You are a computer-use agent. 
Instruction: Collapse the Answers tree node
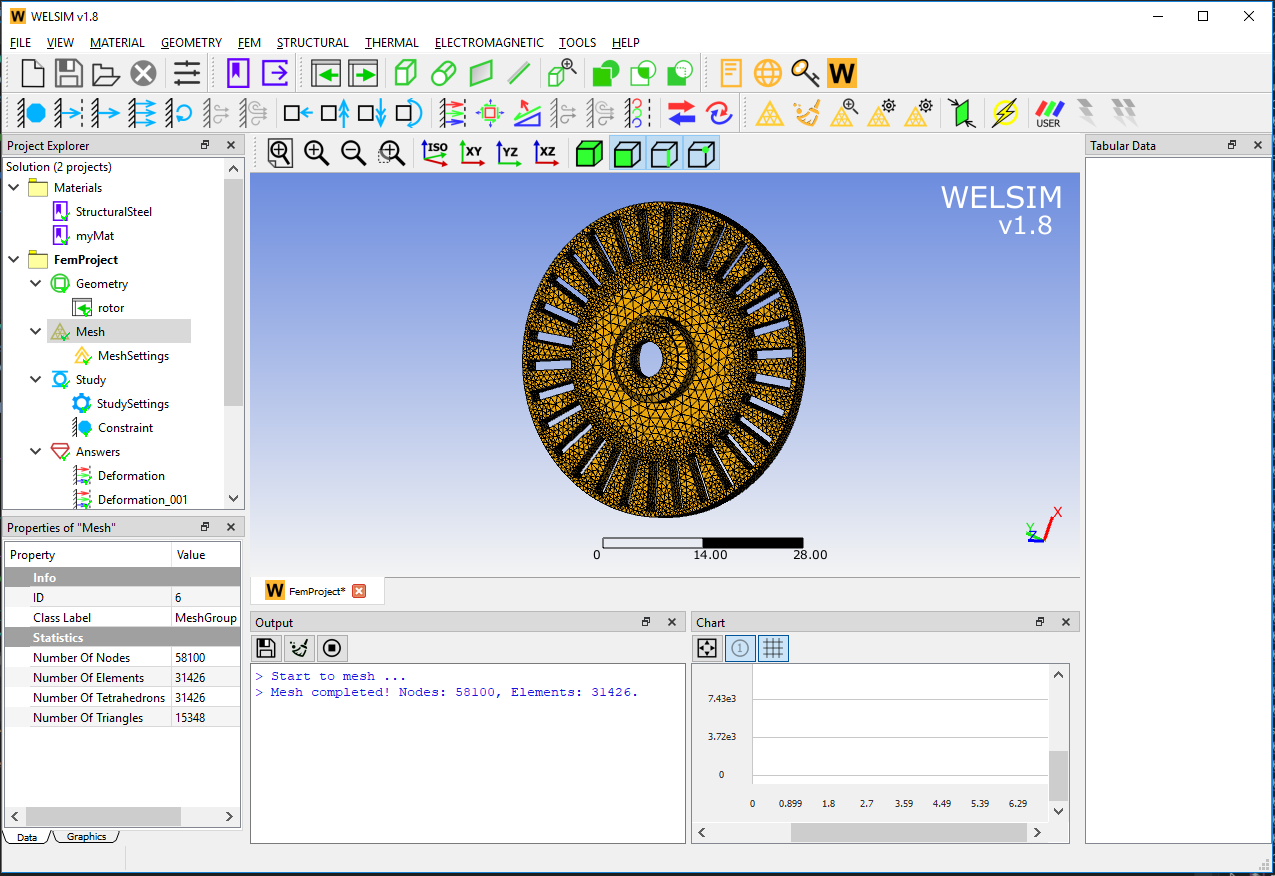point(36,451)
